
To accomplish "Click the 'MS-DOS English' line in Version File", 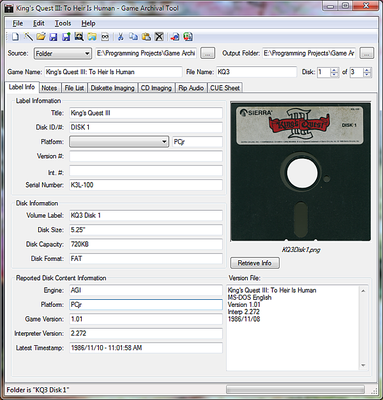I will pos(250,297).
